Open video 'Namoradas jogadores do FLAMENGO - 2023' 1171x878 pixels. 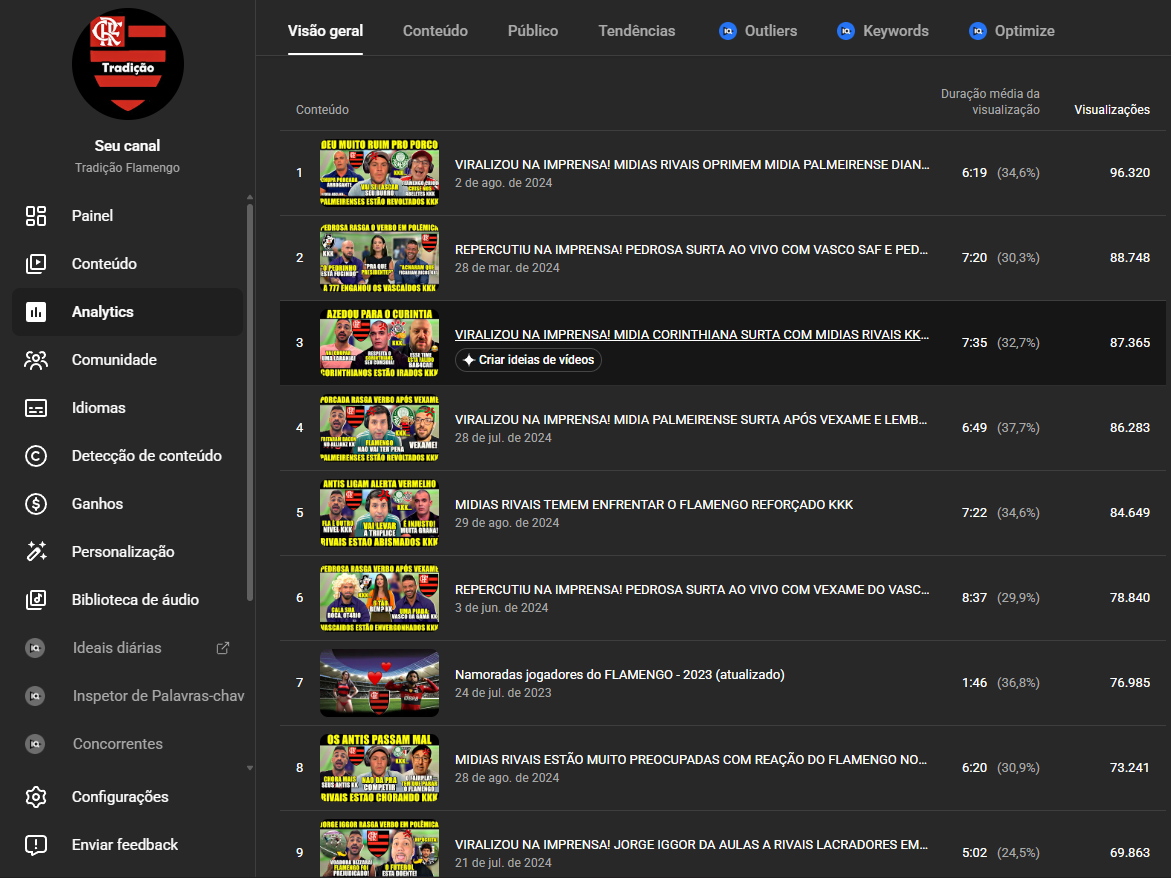[620, 675]
